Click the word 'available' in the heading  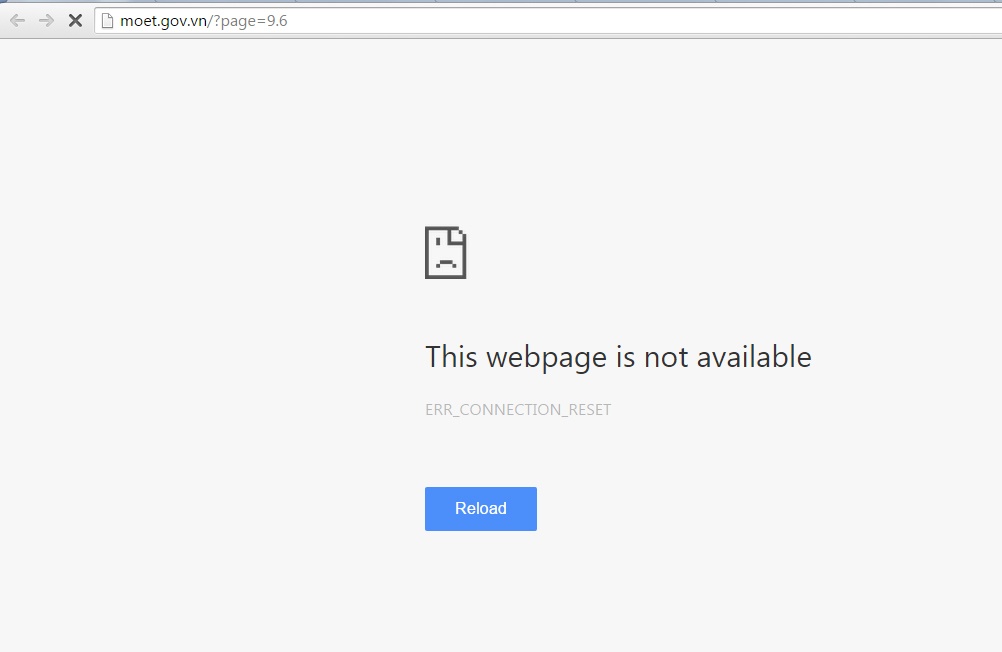[x=754, y=356]
